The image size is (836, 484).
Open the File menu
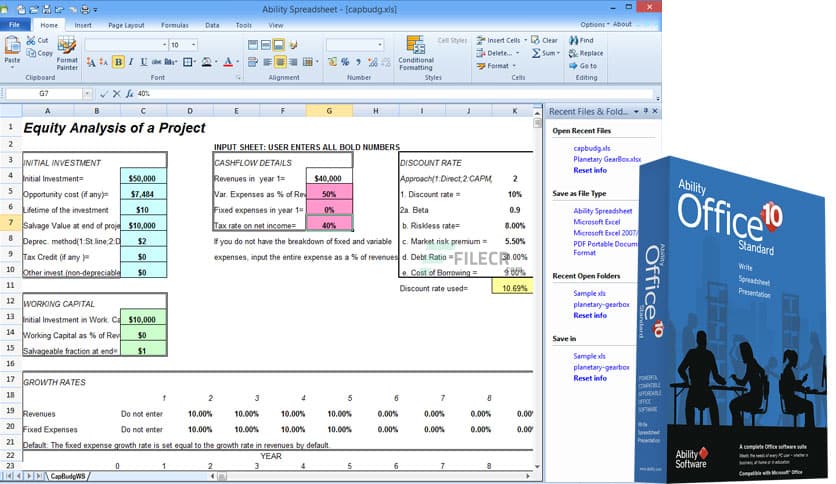(x=14, y=25)
